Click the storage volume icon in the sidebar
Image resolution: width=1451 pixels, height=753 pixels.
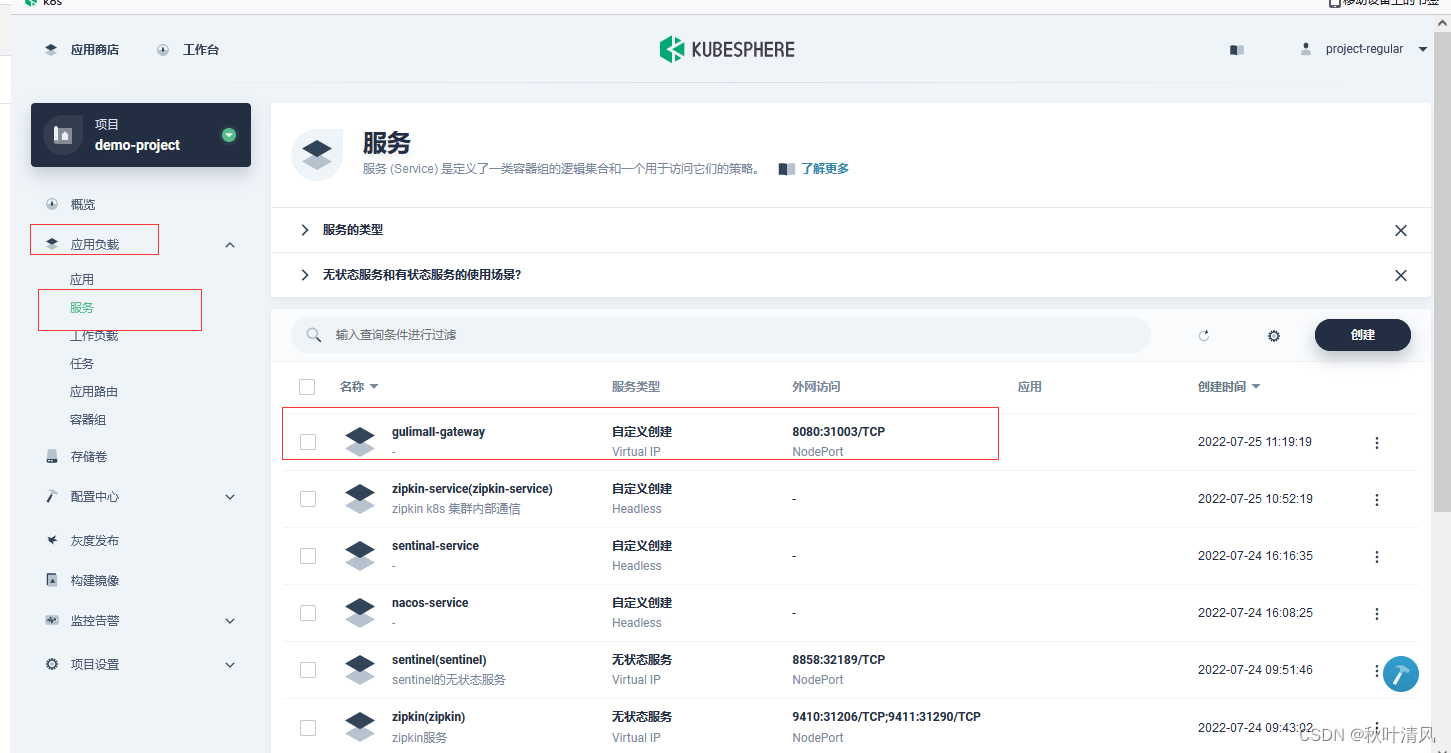(52, 456)
